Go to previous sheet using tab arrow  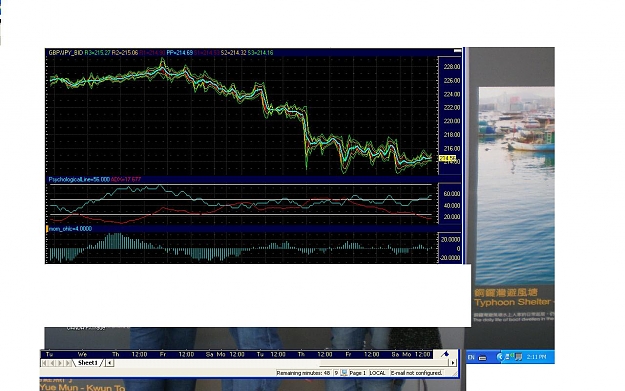(x=52, y=363)
